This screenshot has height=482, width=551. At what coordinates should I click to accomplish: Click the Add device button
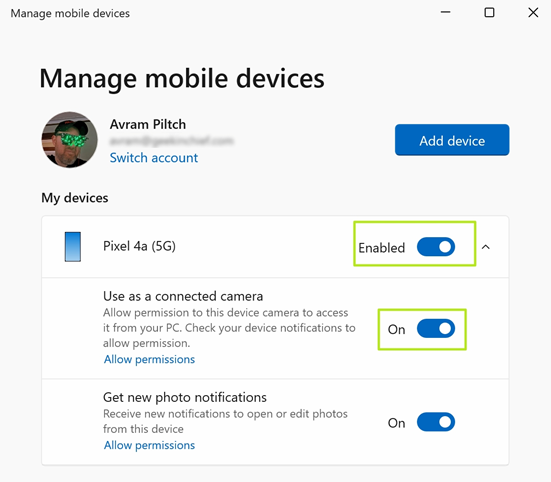pos(452,140)
